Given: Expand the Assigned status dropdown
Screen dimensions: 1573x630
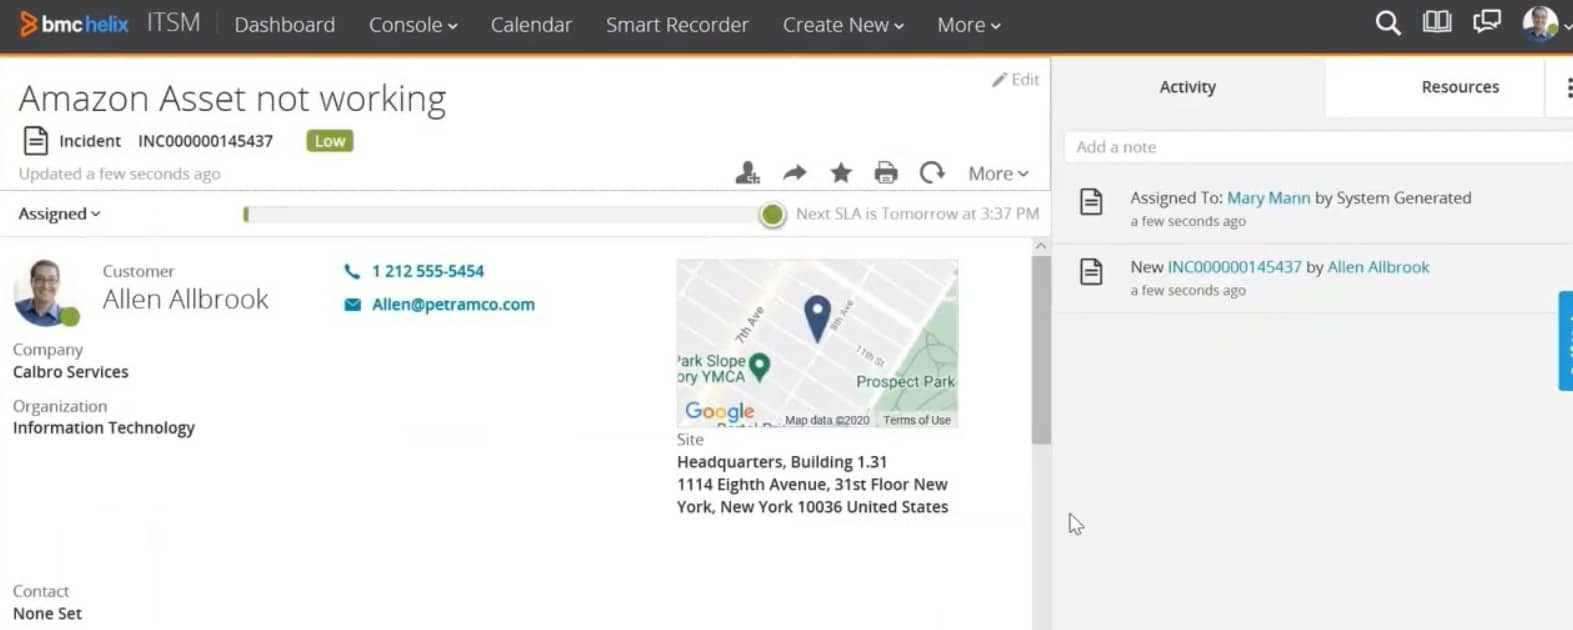Looking at the screenshot, I should 59,214.
